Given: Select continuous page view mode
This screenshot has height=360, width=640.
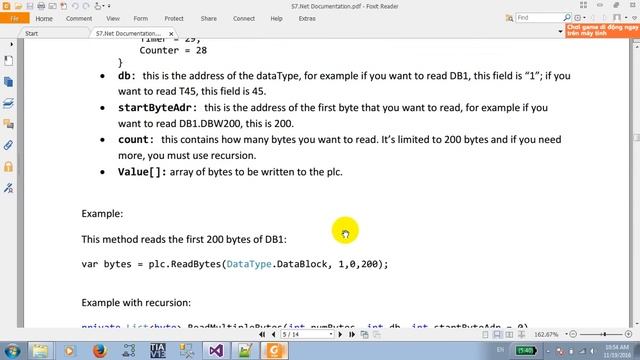Looking at the screenshot, I should (497, 335).
